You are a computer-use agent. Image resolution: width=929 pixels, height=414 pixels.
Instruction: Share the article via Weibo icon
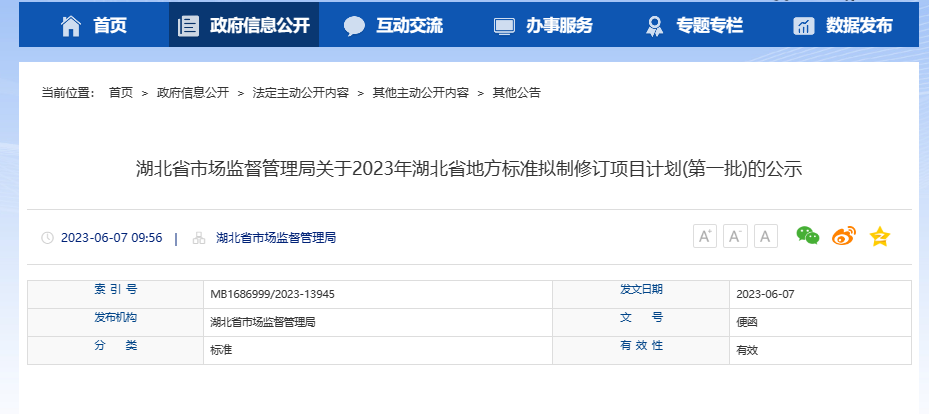pos(844,236)
